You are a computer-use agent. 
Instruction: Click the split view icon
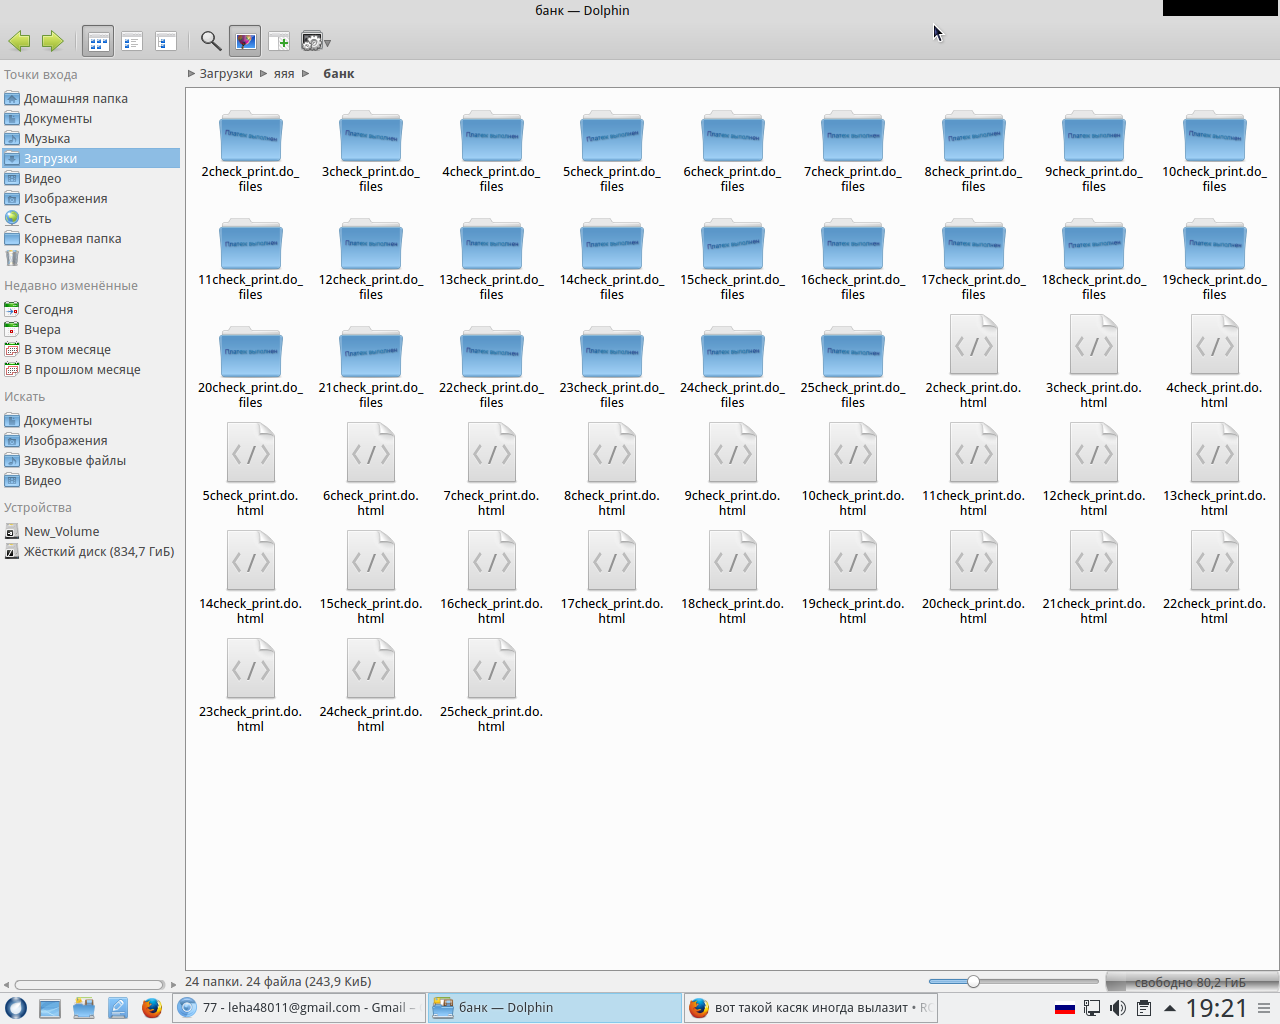click(279, 41)
